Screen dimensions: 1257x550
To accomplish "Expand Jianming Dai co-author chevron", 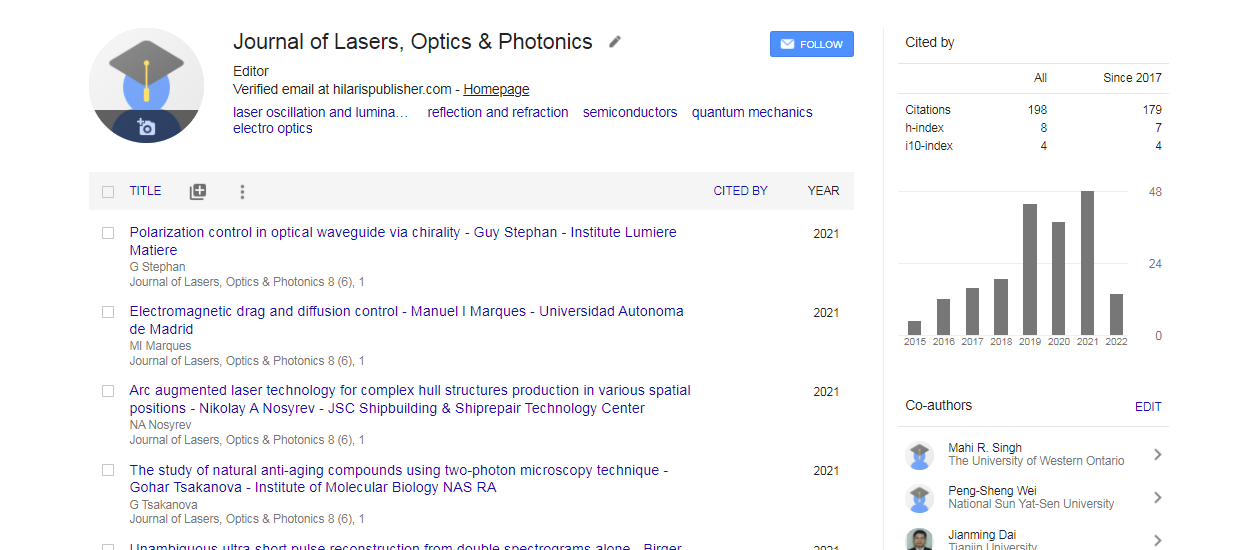I will pyautogui.click(x=1157, y=540).
